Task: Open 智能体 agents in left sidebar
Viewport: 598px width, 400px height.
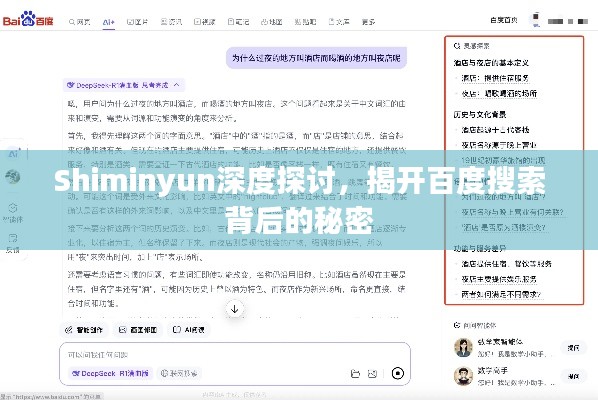Action: 13,213
